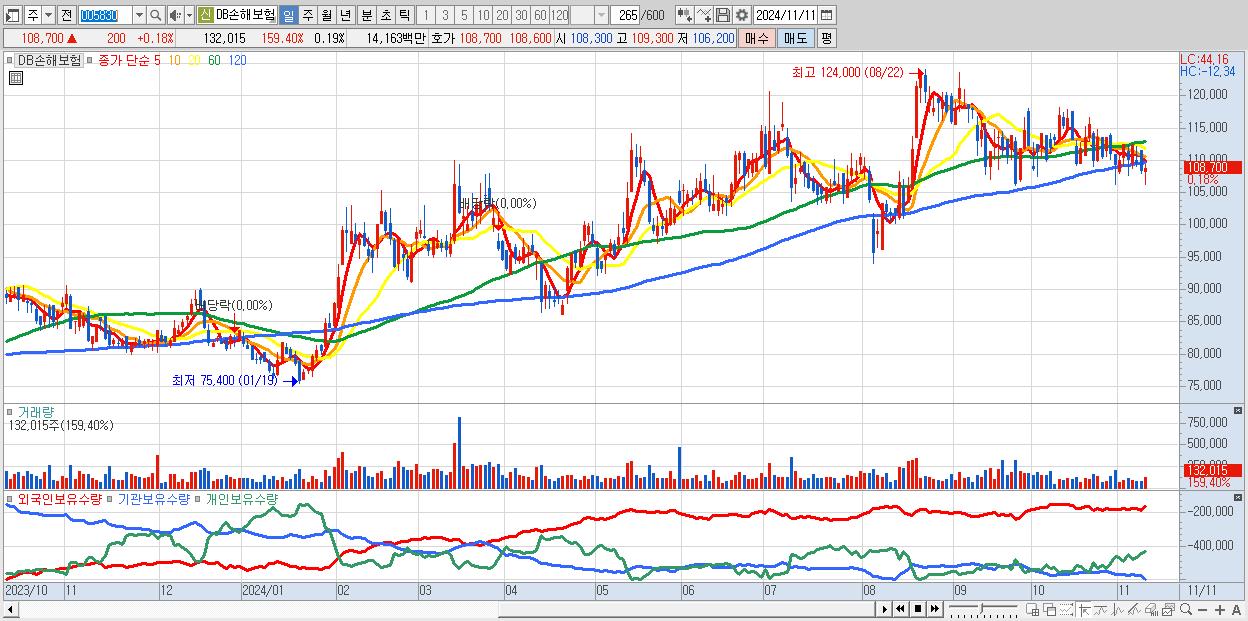
Task: Select interval 30 tab
Action: pyautogui.click(x=521, y=15)
